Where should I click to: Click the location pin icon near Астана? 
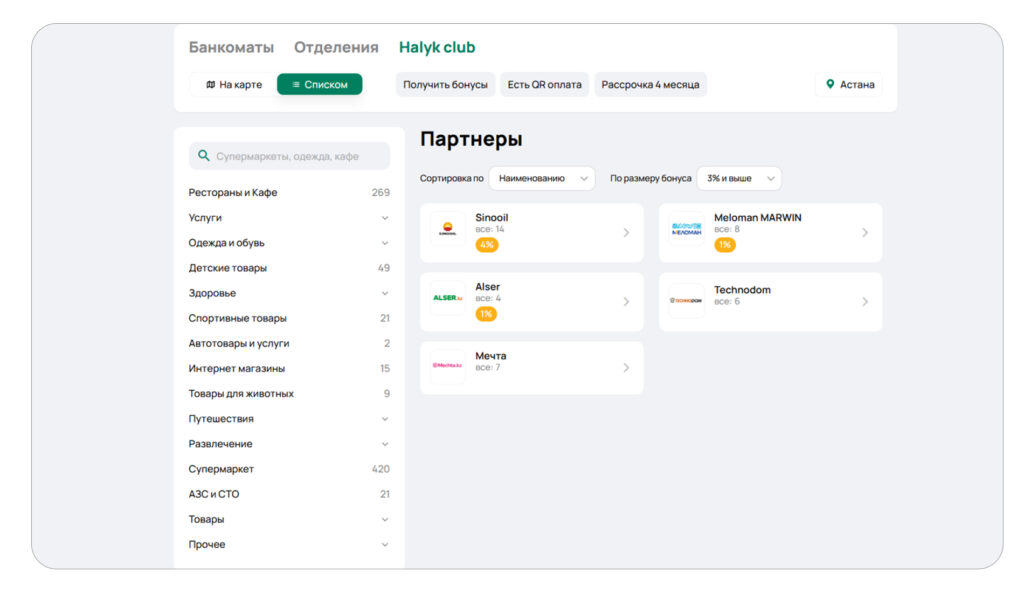[830, 84]
